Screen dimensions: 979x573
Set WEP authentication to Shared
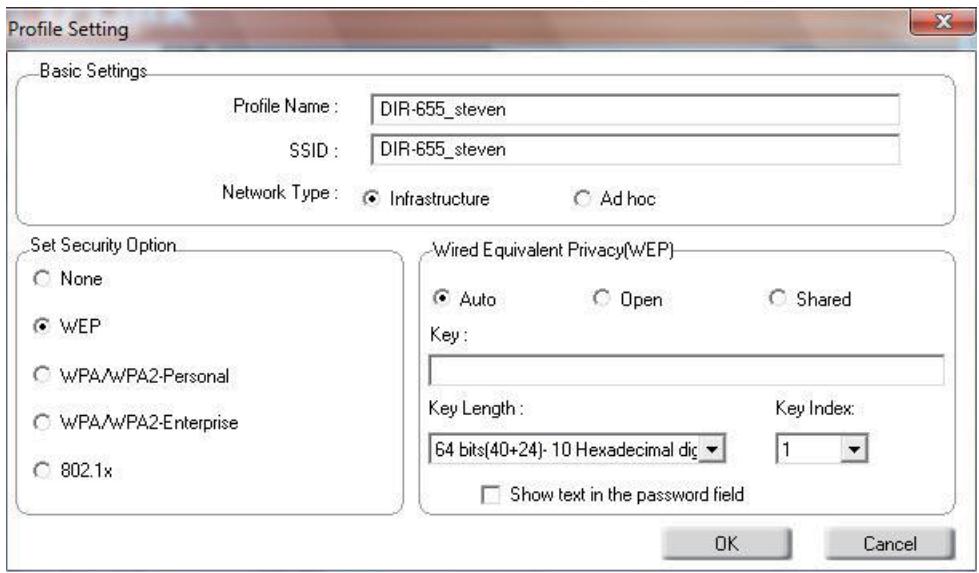point(777,298)
